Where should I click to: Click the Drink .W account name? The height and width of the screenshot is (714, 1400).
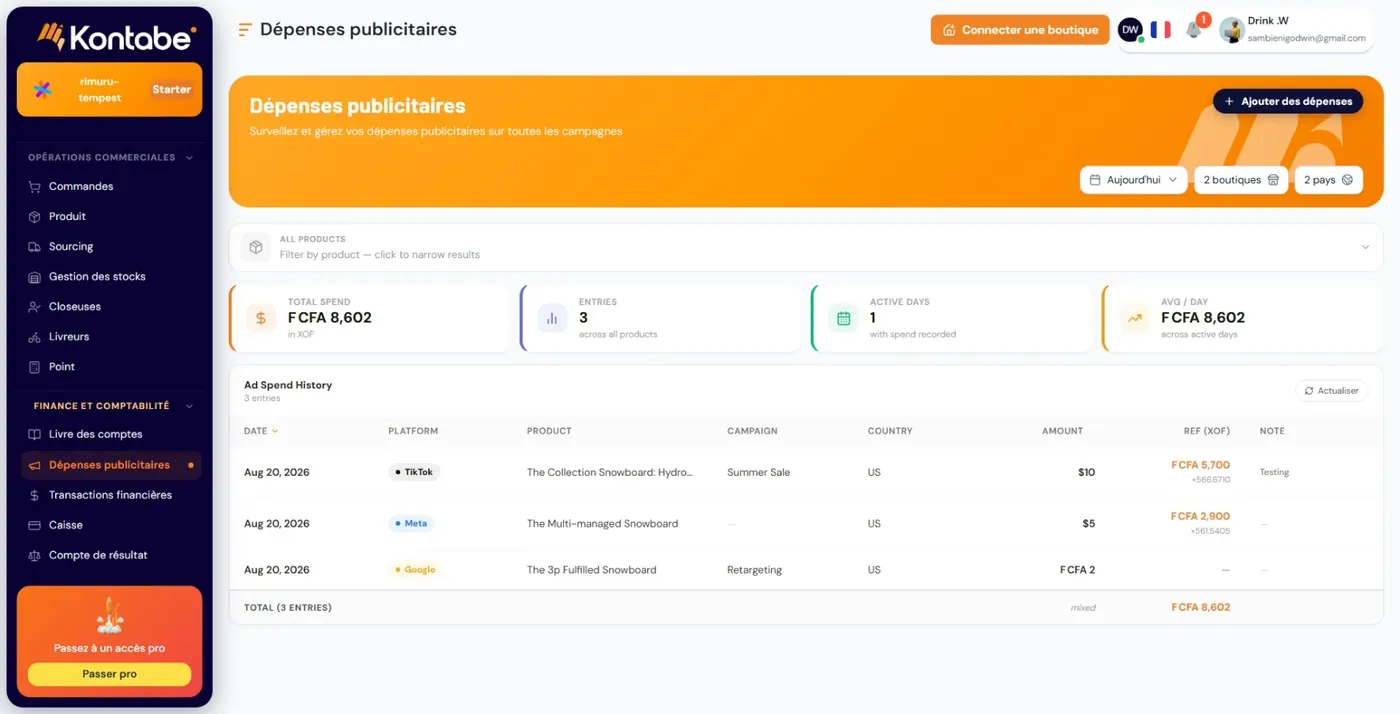[x=1268, y=21]
